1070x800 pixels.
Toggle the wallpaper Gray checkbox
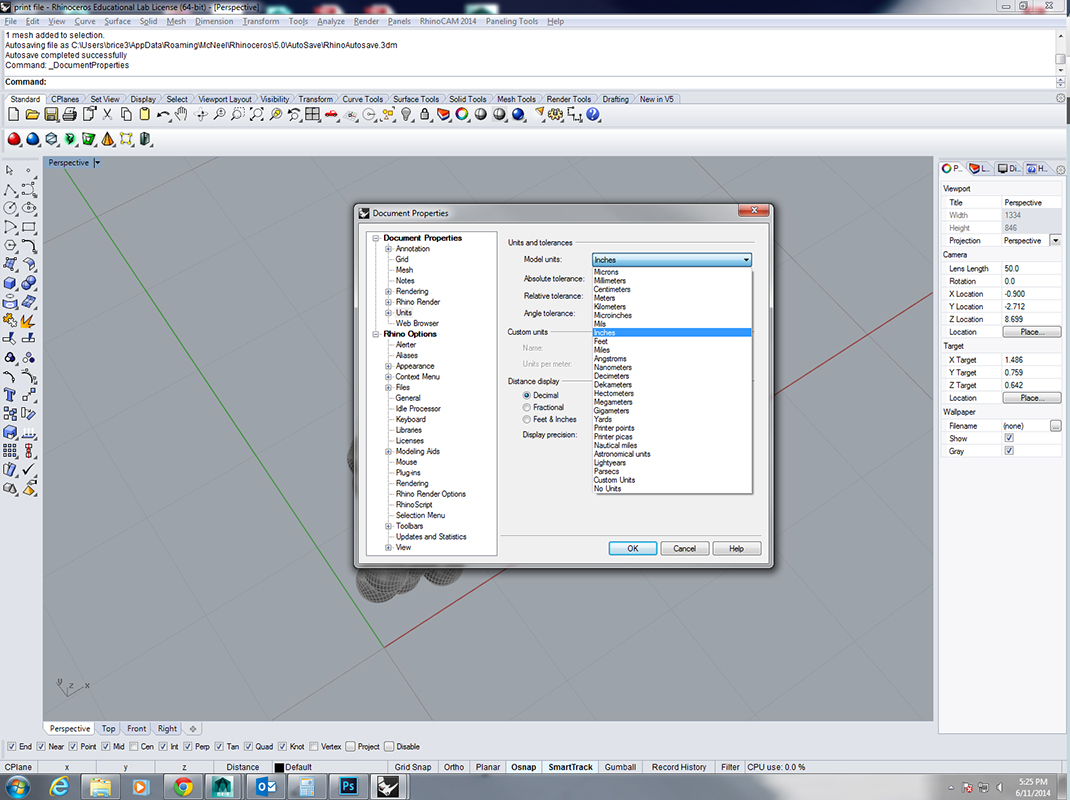[x=1009, y=451]
